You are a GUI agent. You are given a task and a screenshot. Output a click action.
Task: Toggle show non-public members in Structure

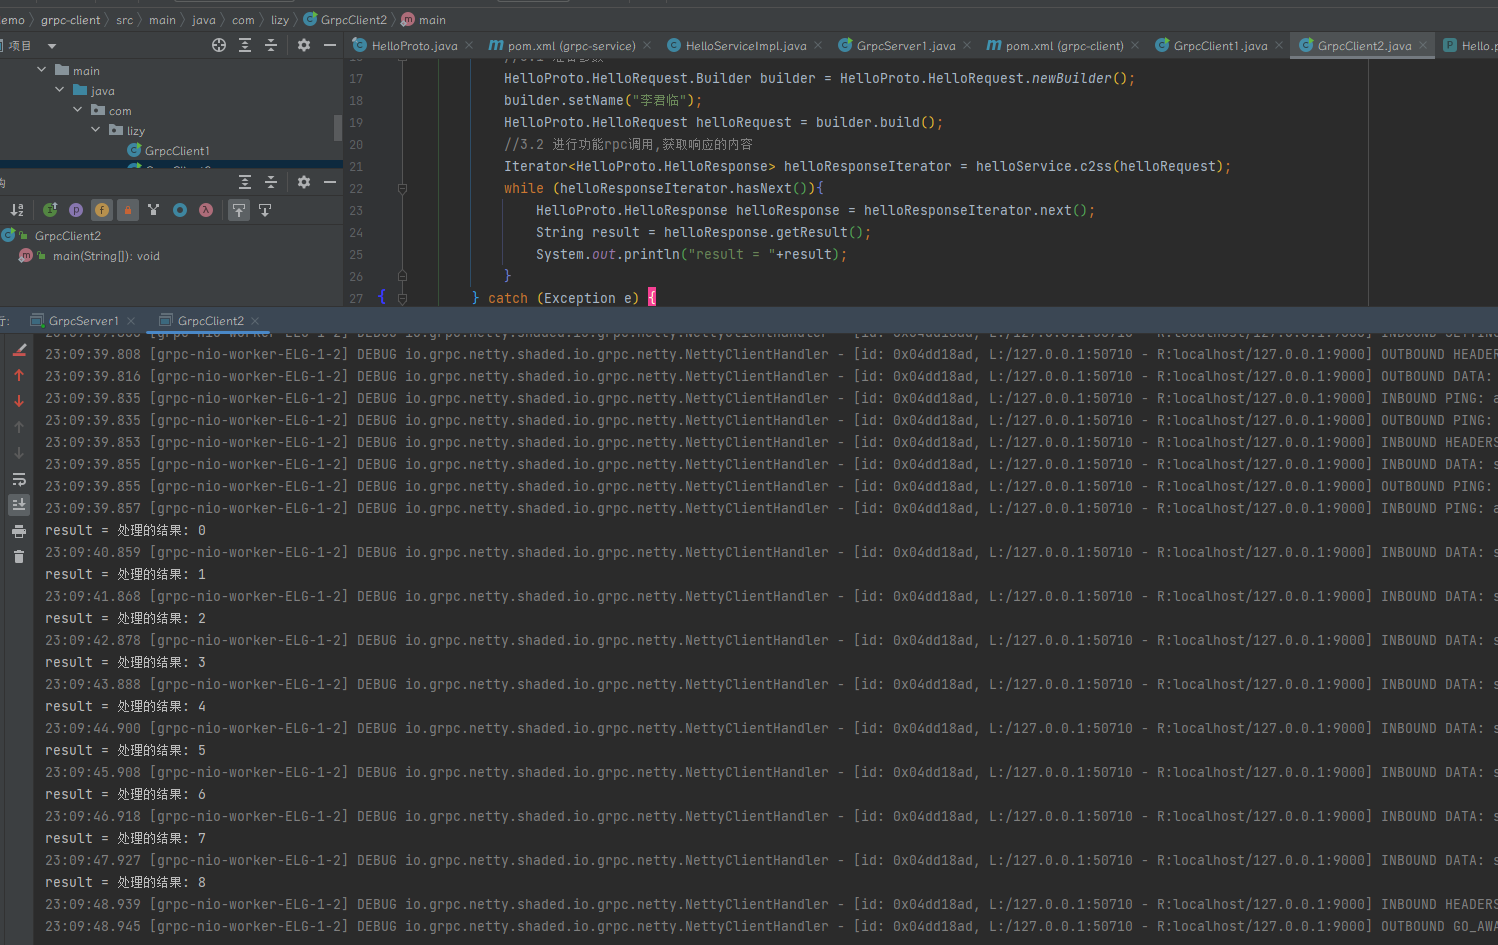(128, 210)
